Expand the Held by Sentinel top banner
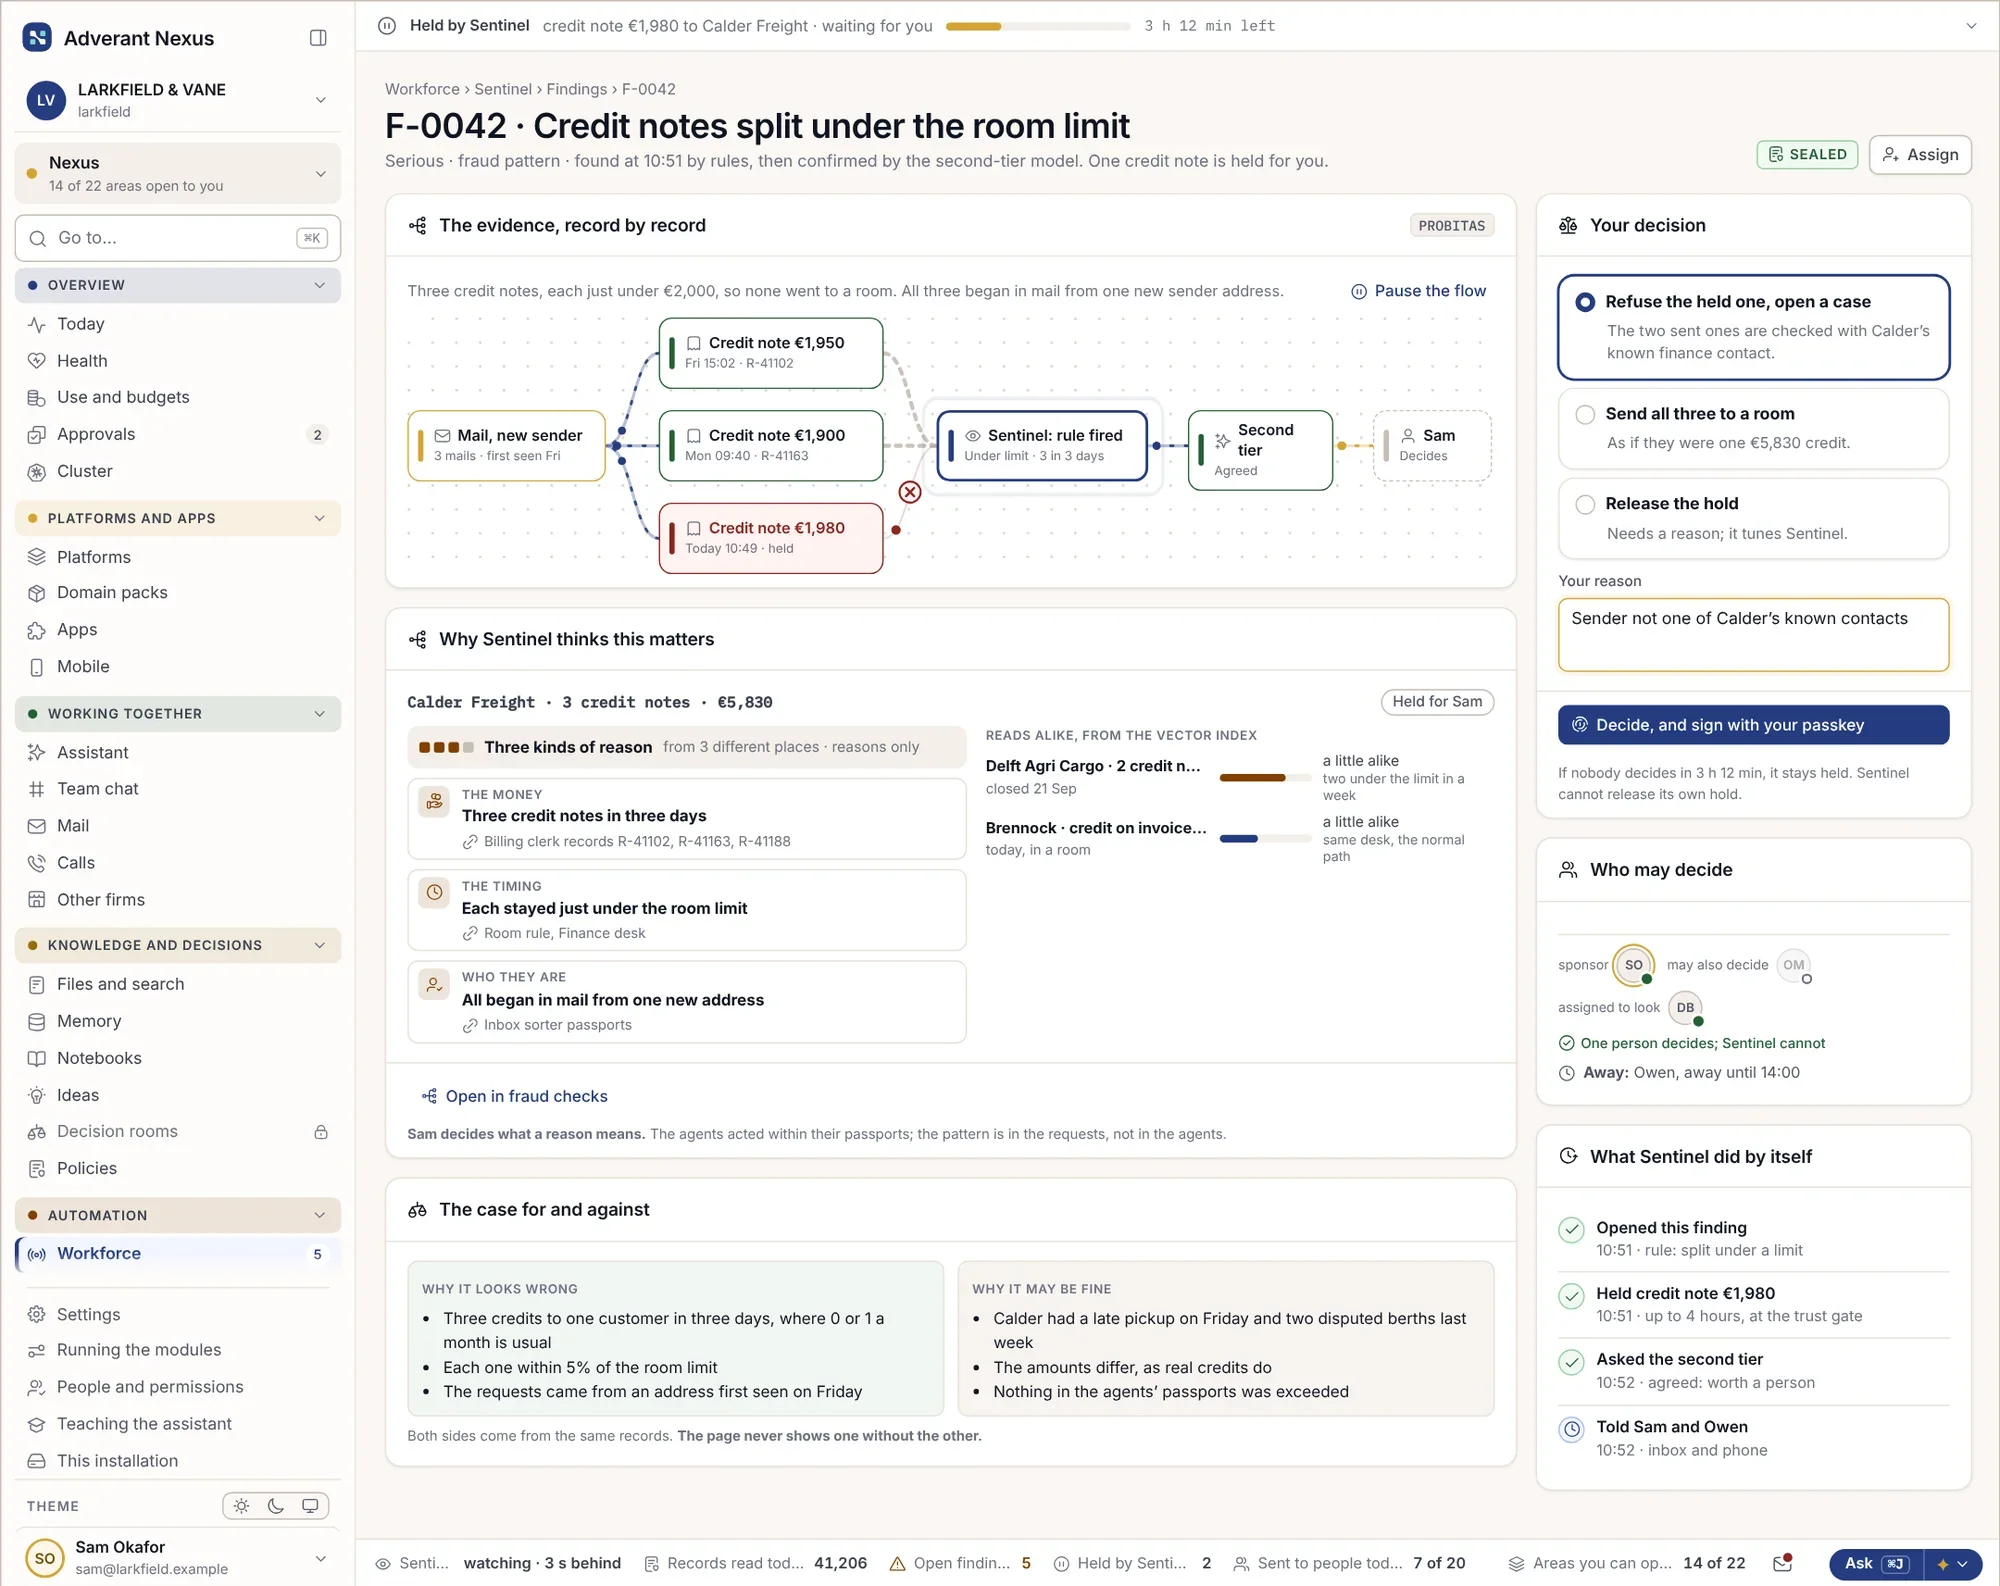This screenshot has width=2000, height=1586. pos(1971,26)
